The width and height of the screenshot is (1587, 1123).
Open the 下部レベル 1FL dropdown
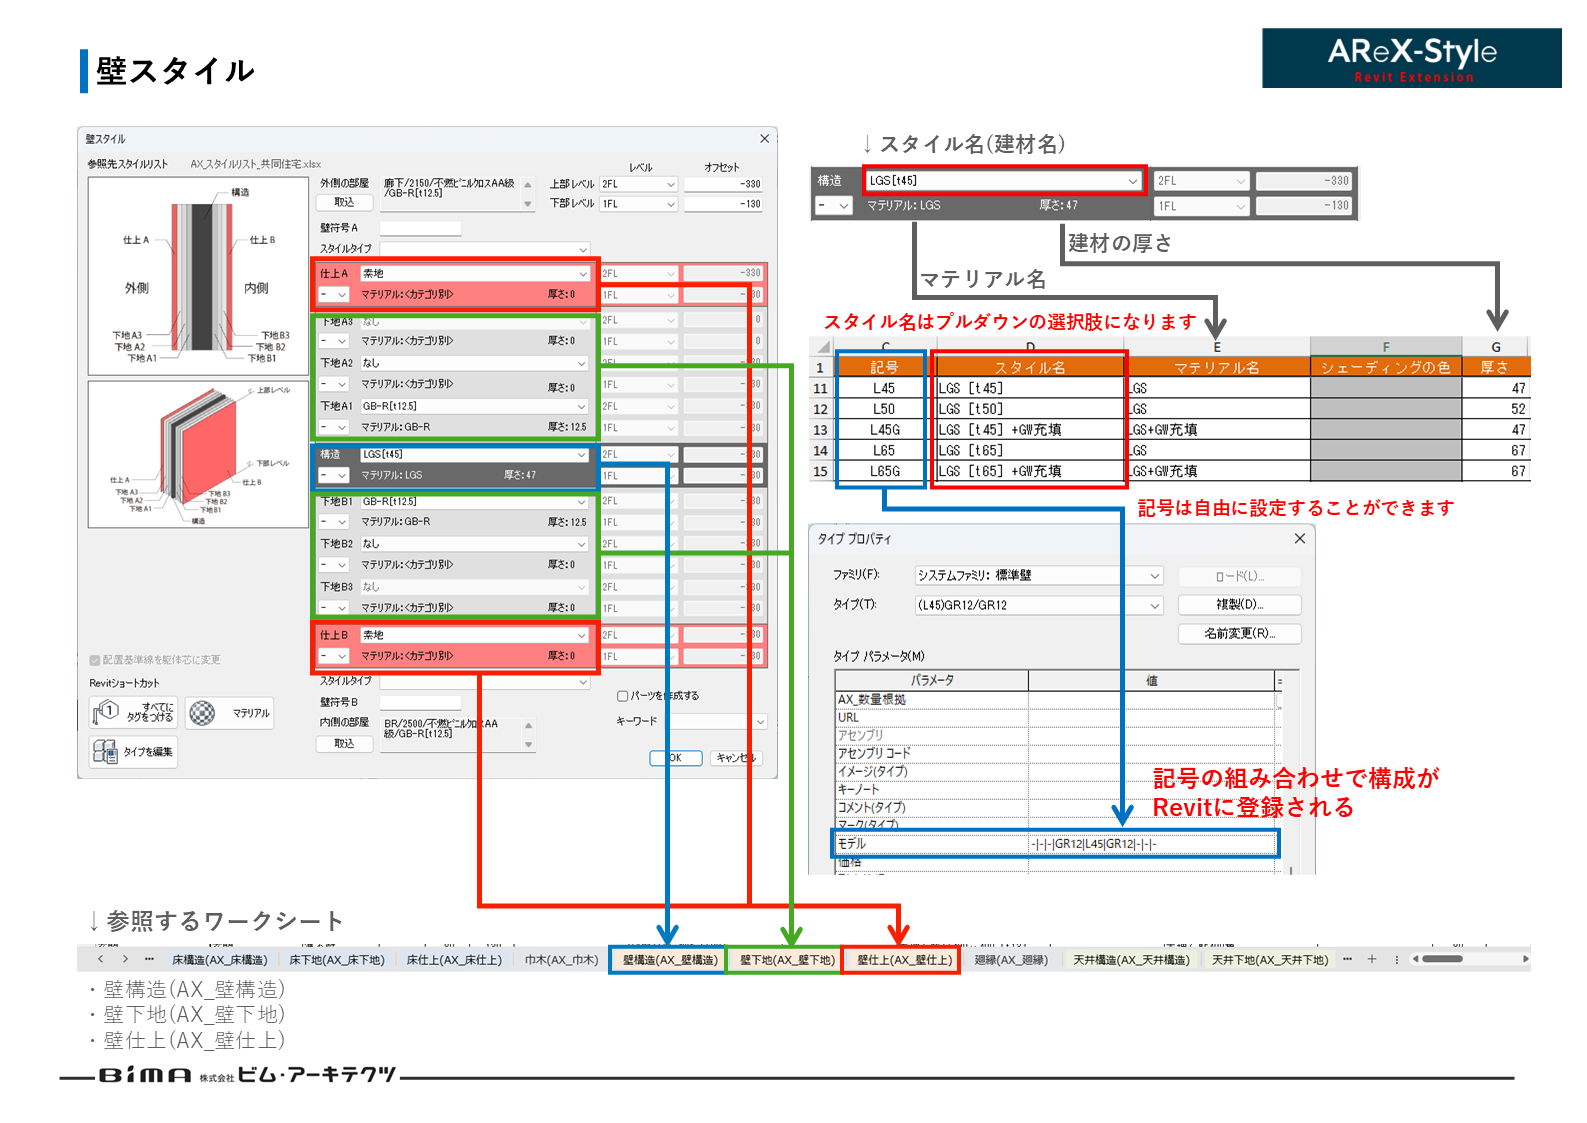(671, 203)
